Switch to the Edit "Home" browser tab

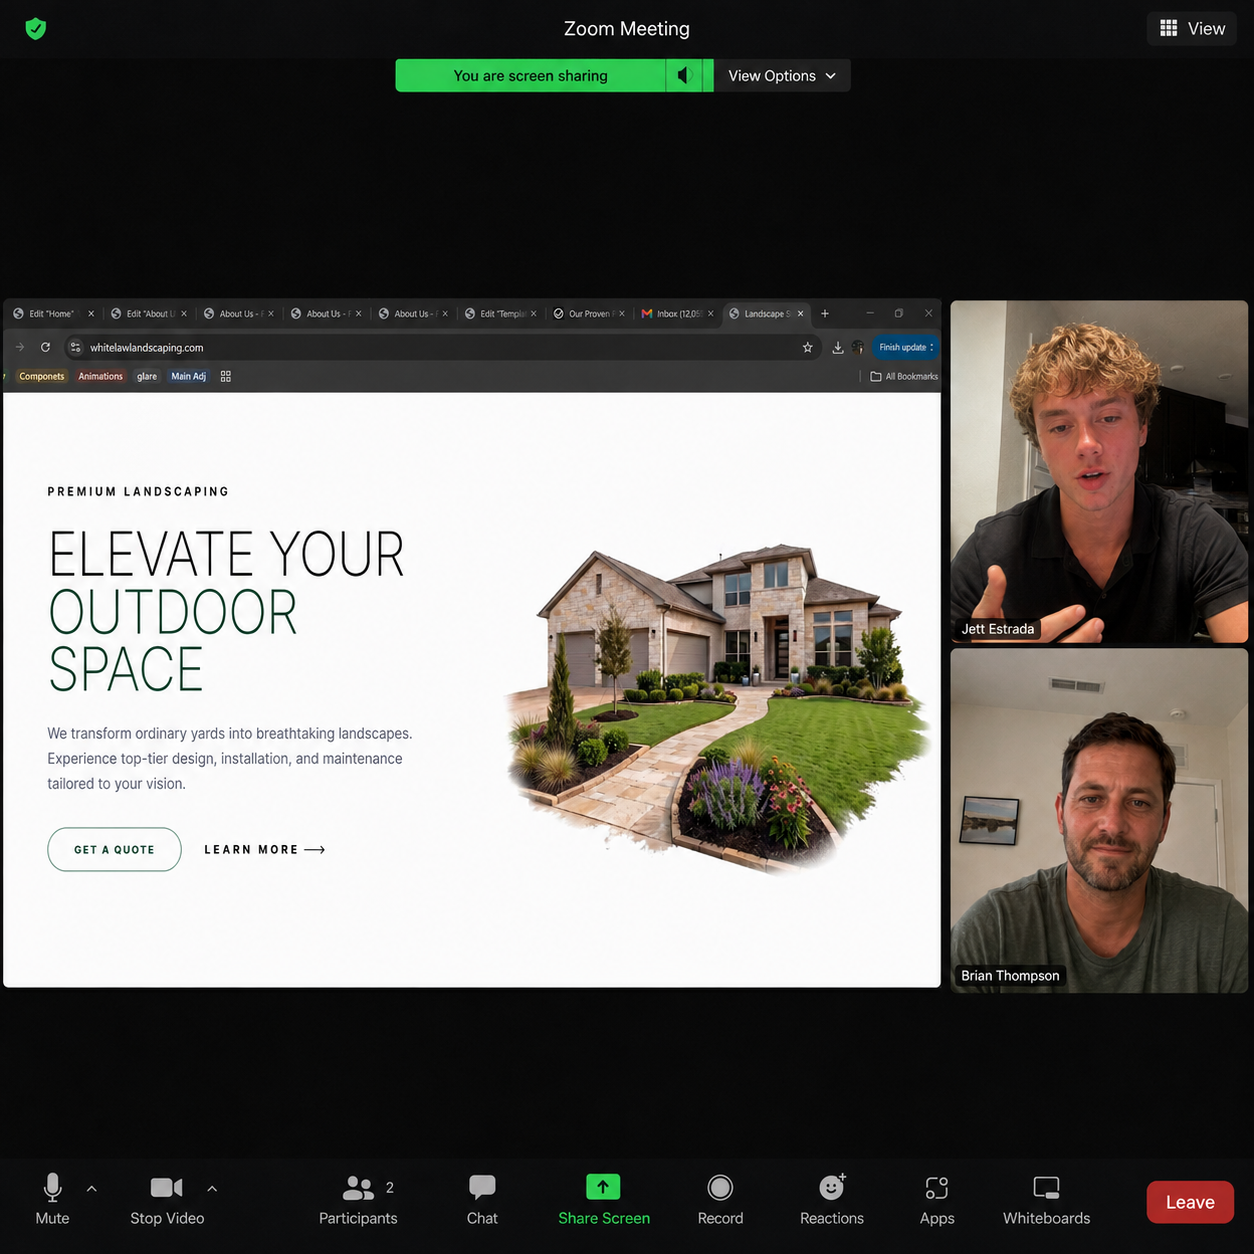coord(51,313)
